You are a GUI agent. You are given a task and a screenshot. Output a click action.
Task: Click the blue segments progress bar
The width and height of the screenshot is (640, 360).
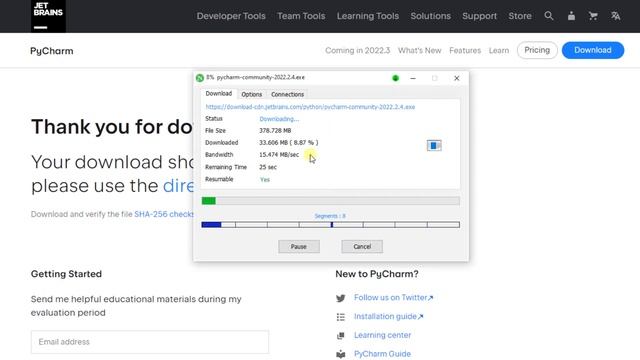click(331, 225)
